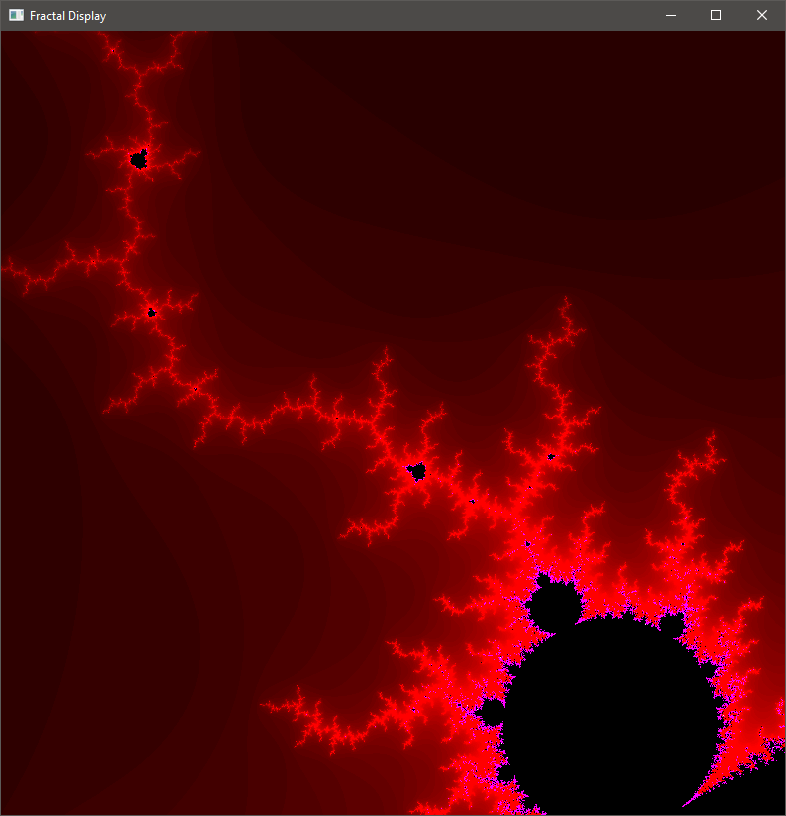Click the 'Fractal Display' title text
The height and width of the screenshot is (816, 786).
(x=68, y=16)
